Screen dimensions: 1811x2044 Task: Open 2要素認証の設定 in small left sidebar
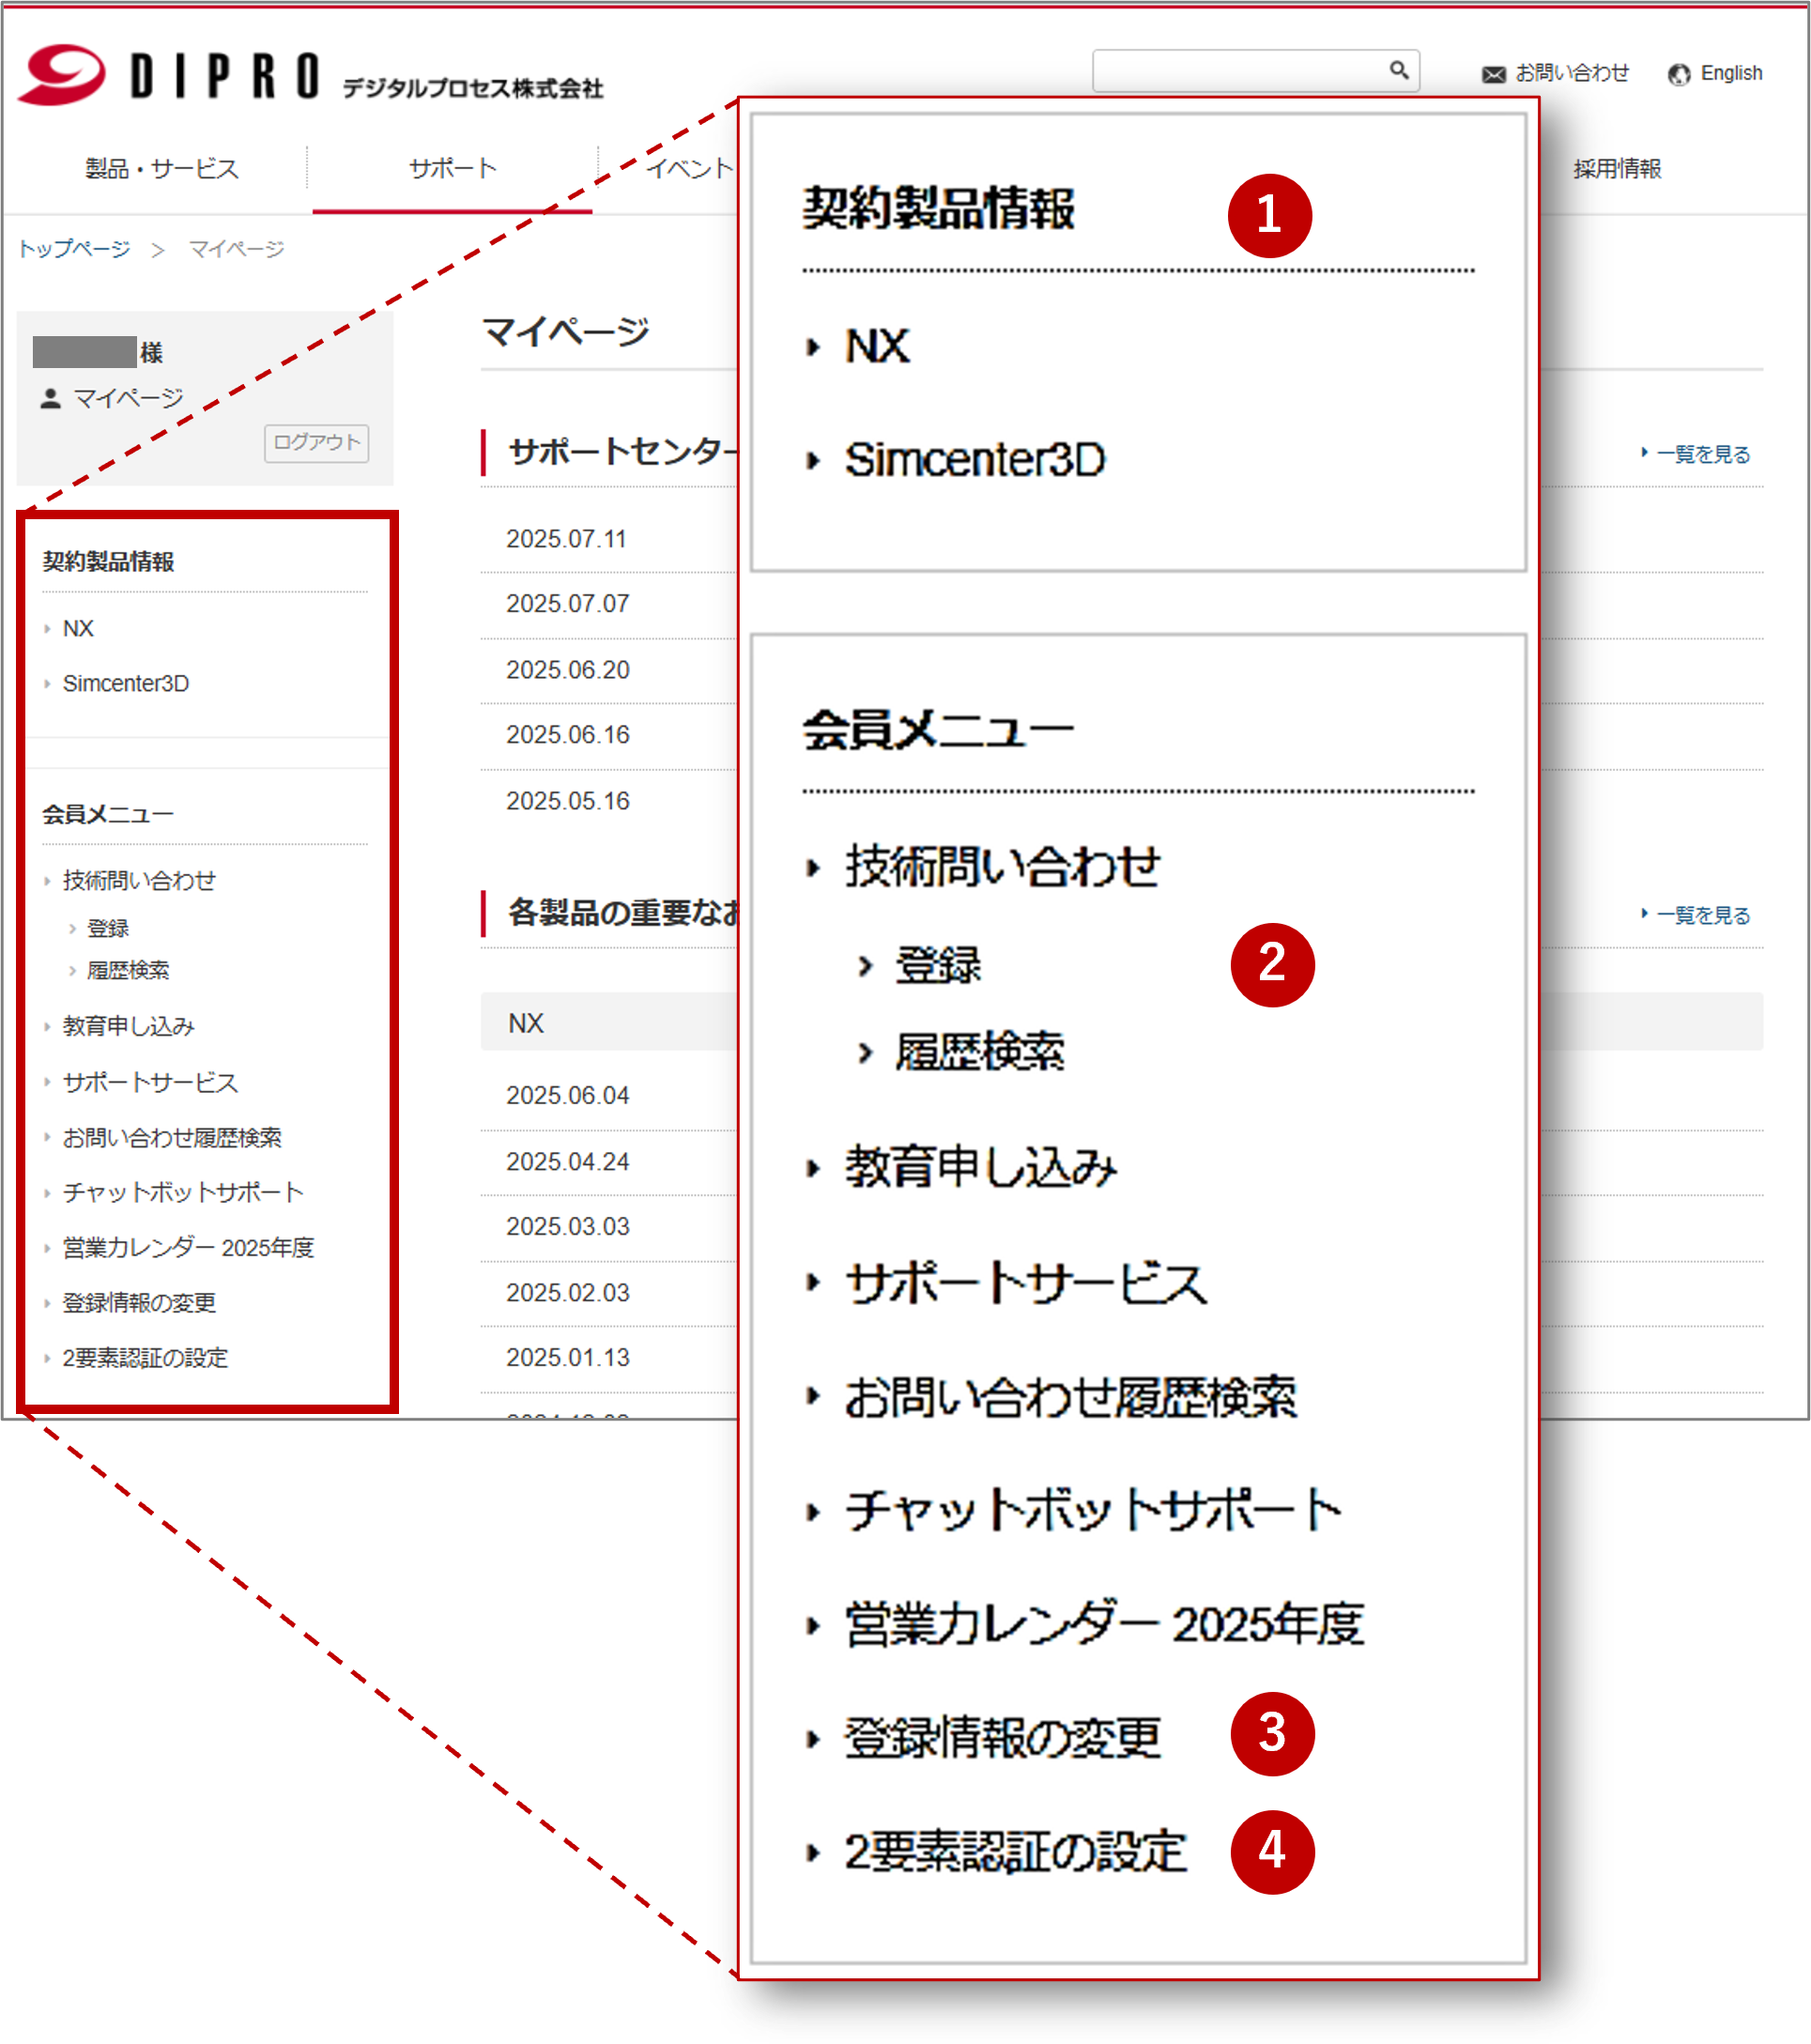tap(145, 1357)
